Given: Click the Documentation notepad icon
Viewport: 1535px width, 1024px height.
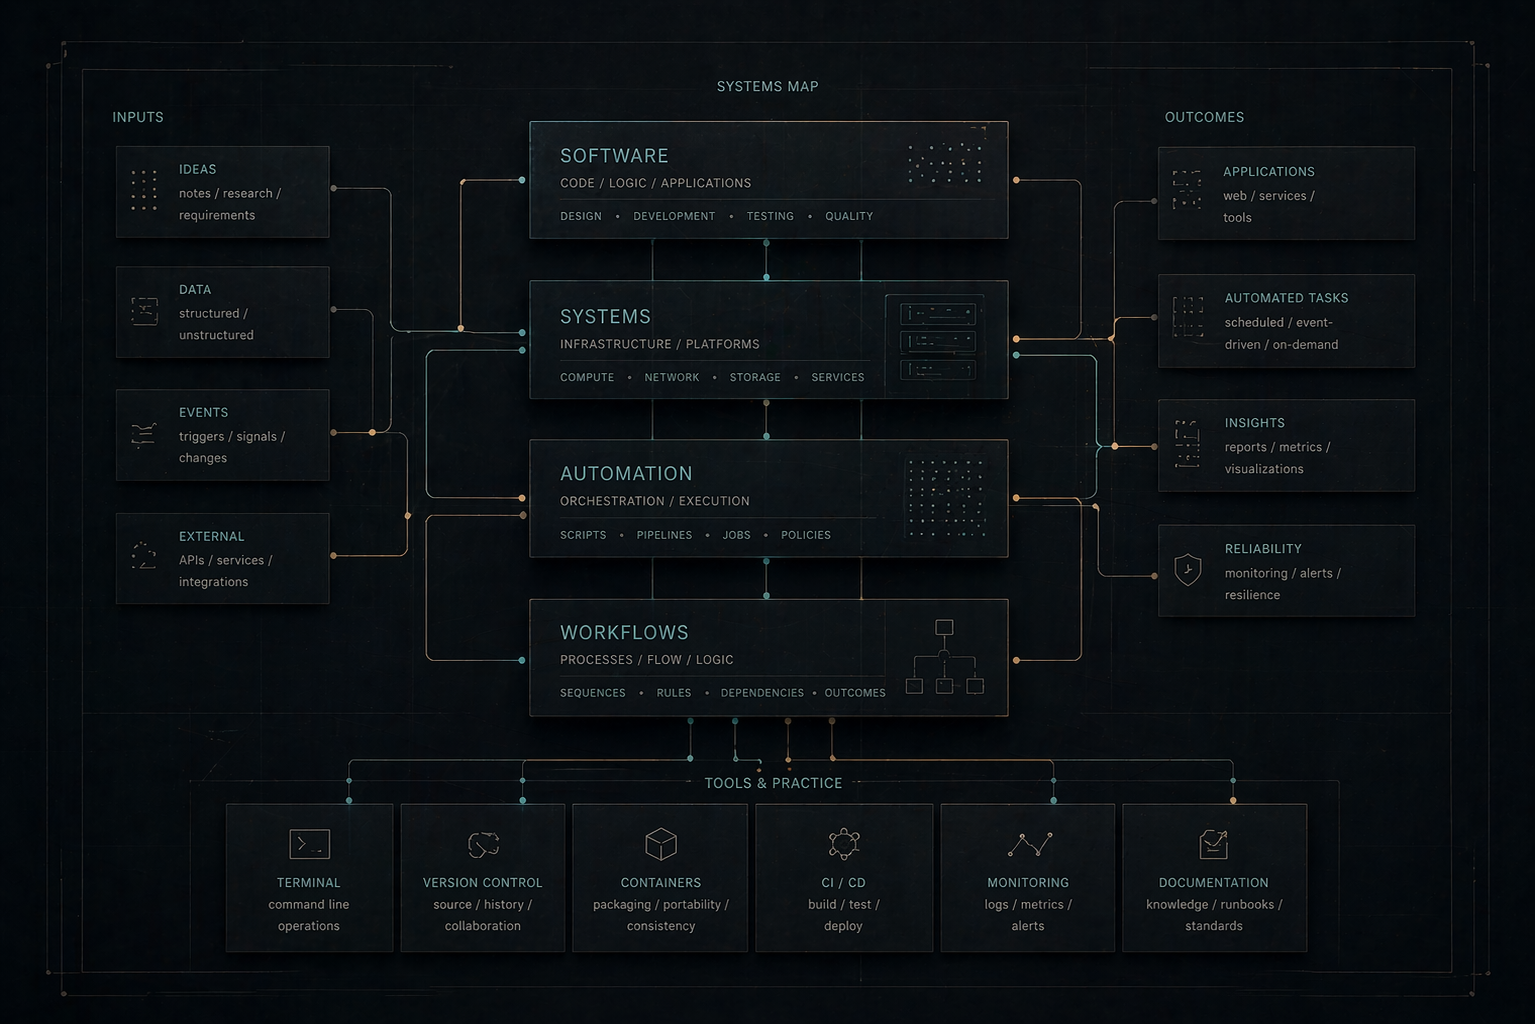Looking at the screenshot, I should [x=1213, y=844].
